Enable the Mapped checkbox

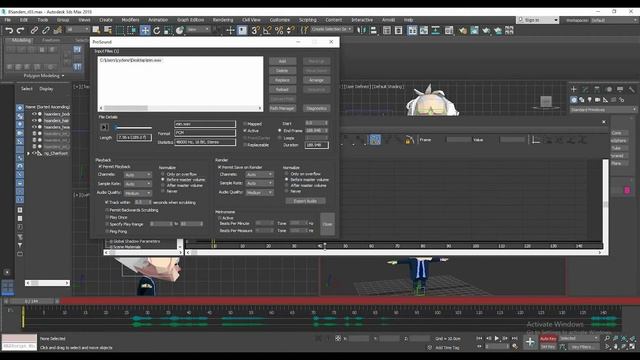(x=245, y=124)
